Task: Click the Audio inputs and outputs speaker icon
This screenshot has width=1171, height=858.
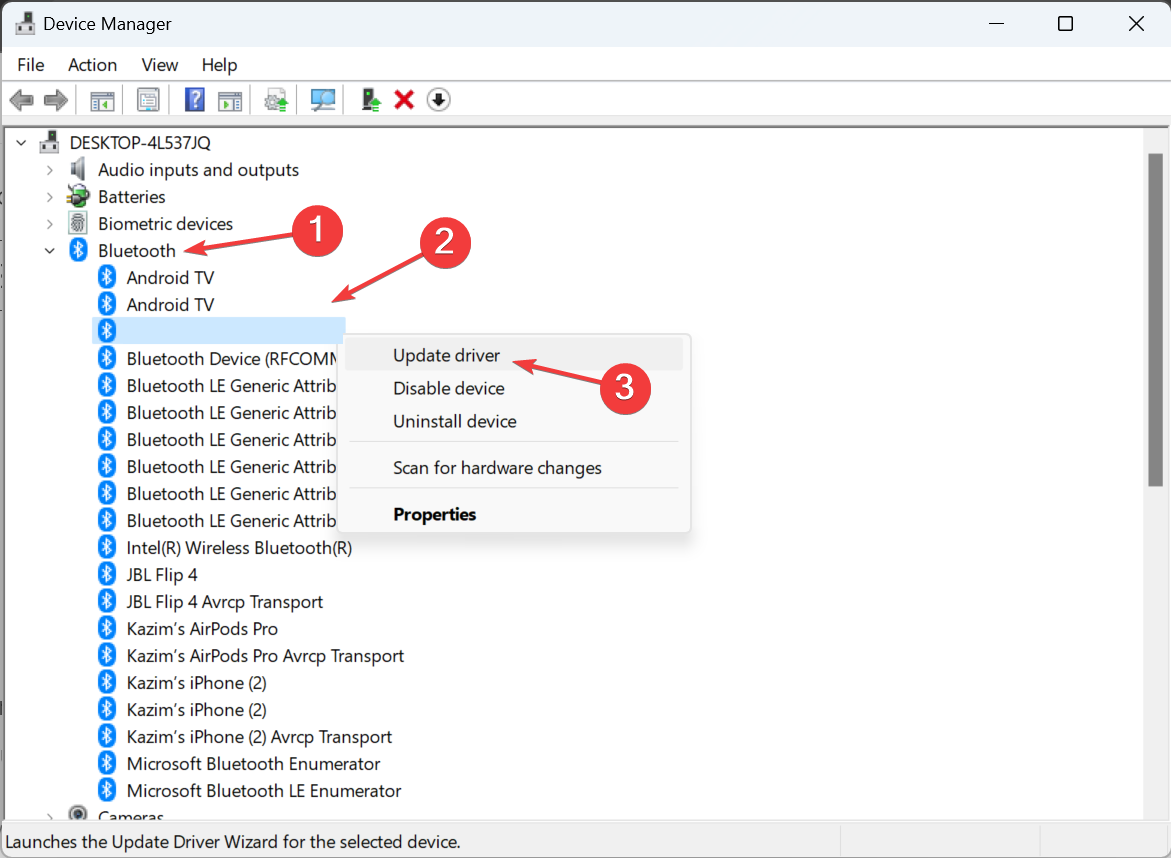Action: [78, 170]
